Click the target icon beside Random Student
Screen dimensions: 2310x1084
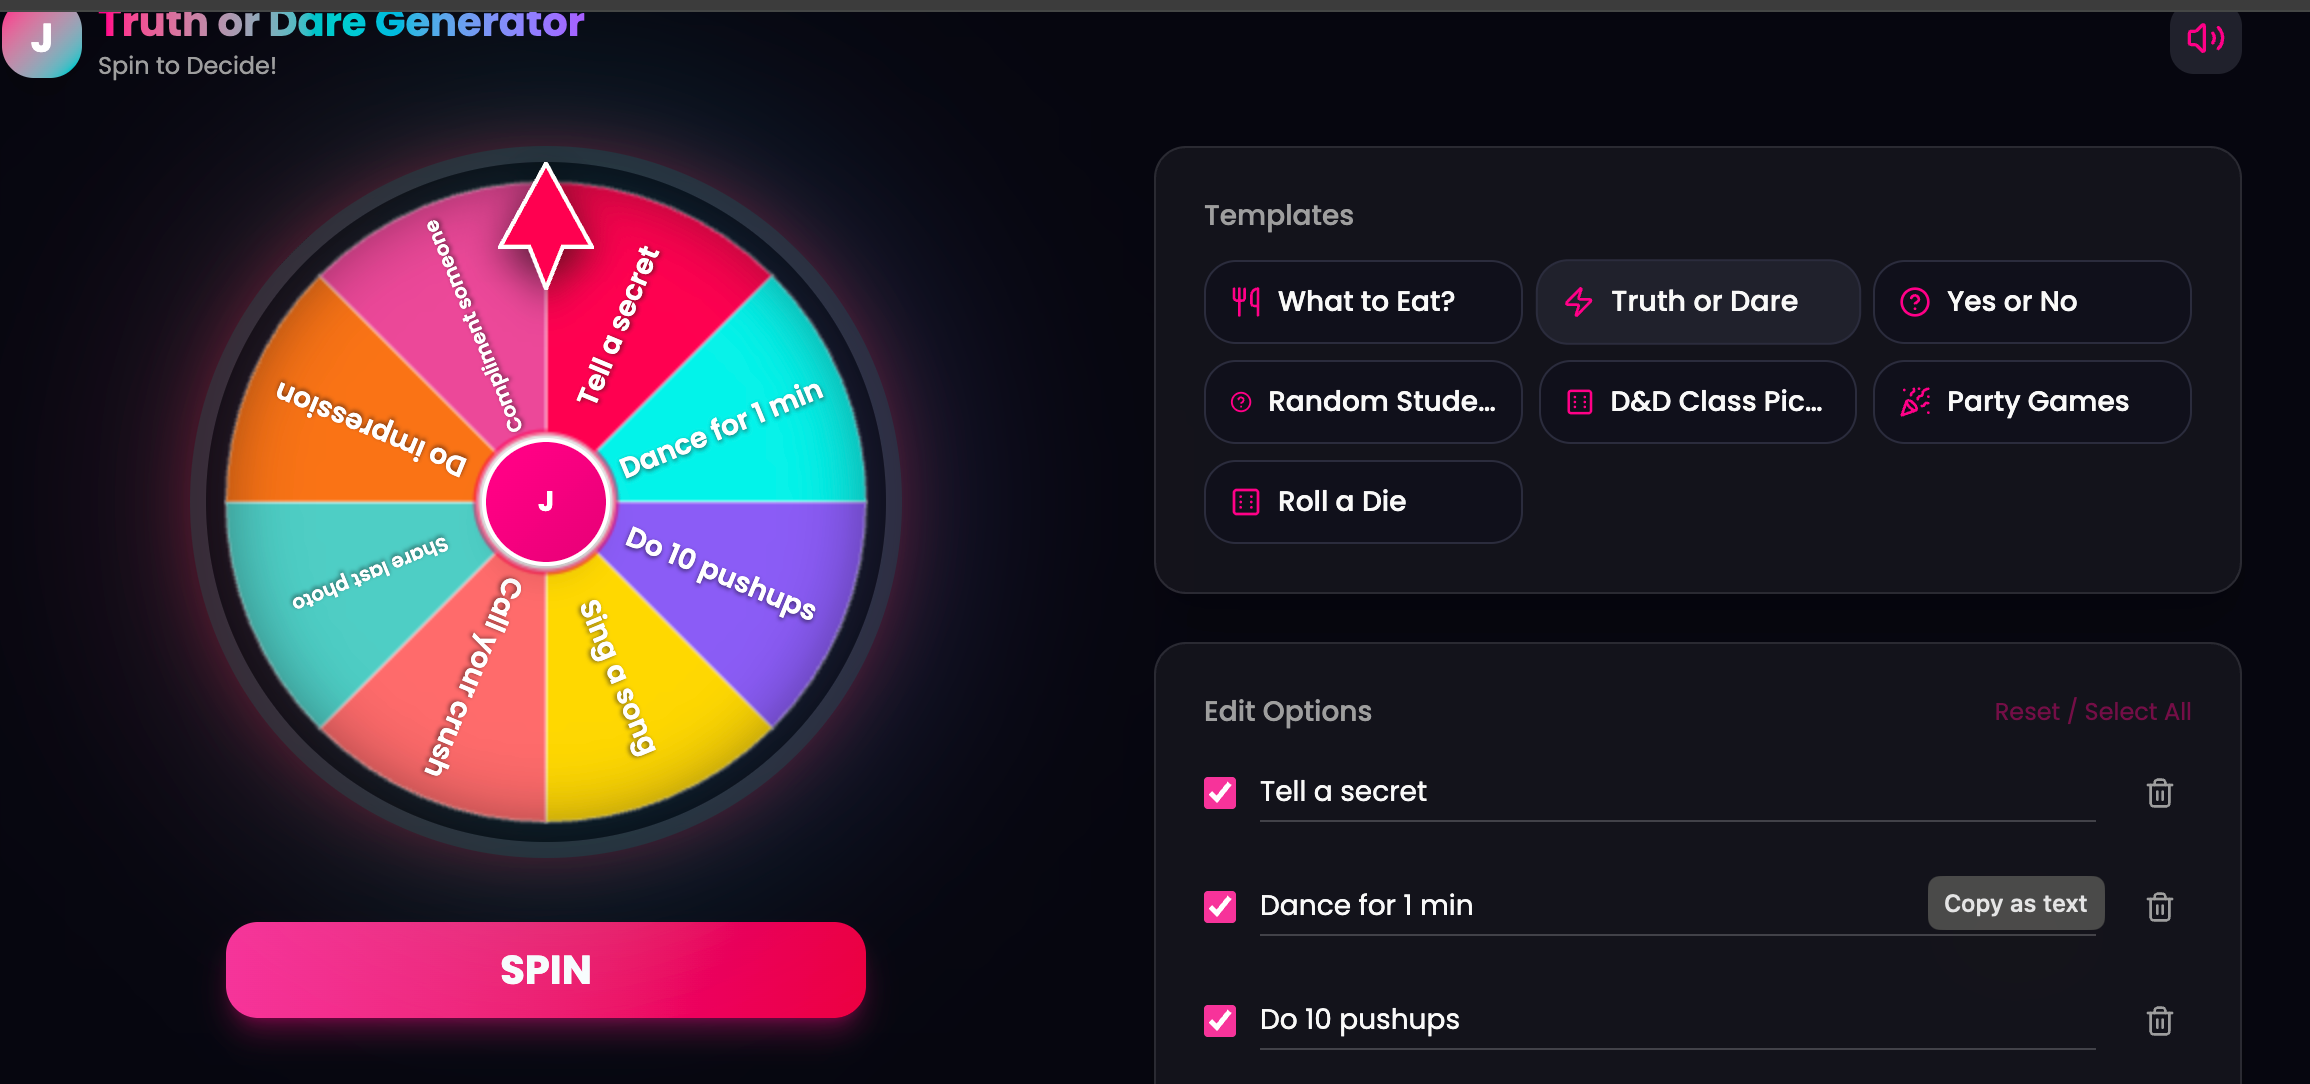point(1244,401)
